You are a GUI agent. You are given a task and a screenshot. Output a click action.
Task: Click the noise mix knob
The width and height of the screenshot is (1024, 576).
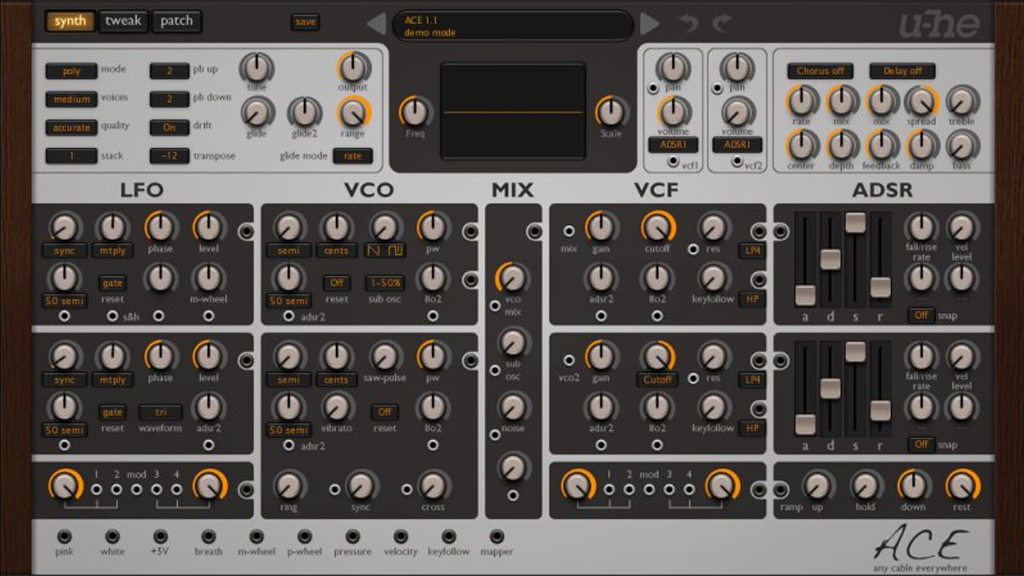pyautogui.click(x=513, y=408)
